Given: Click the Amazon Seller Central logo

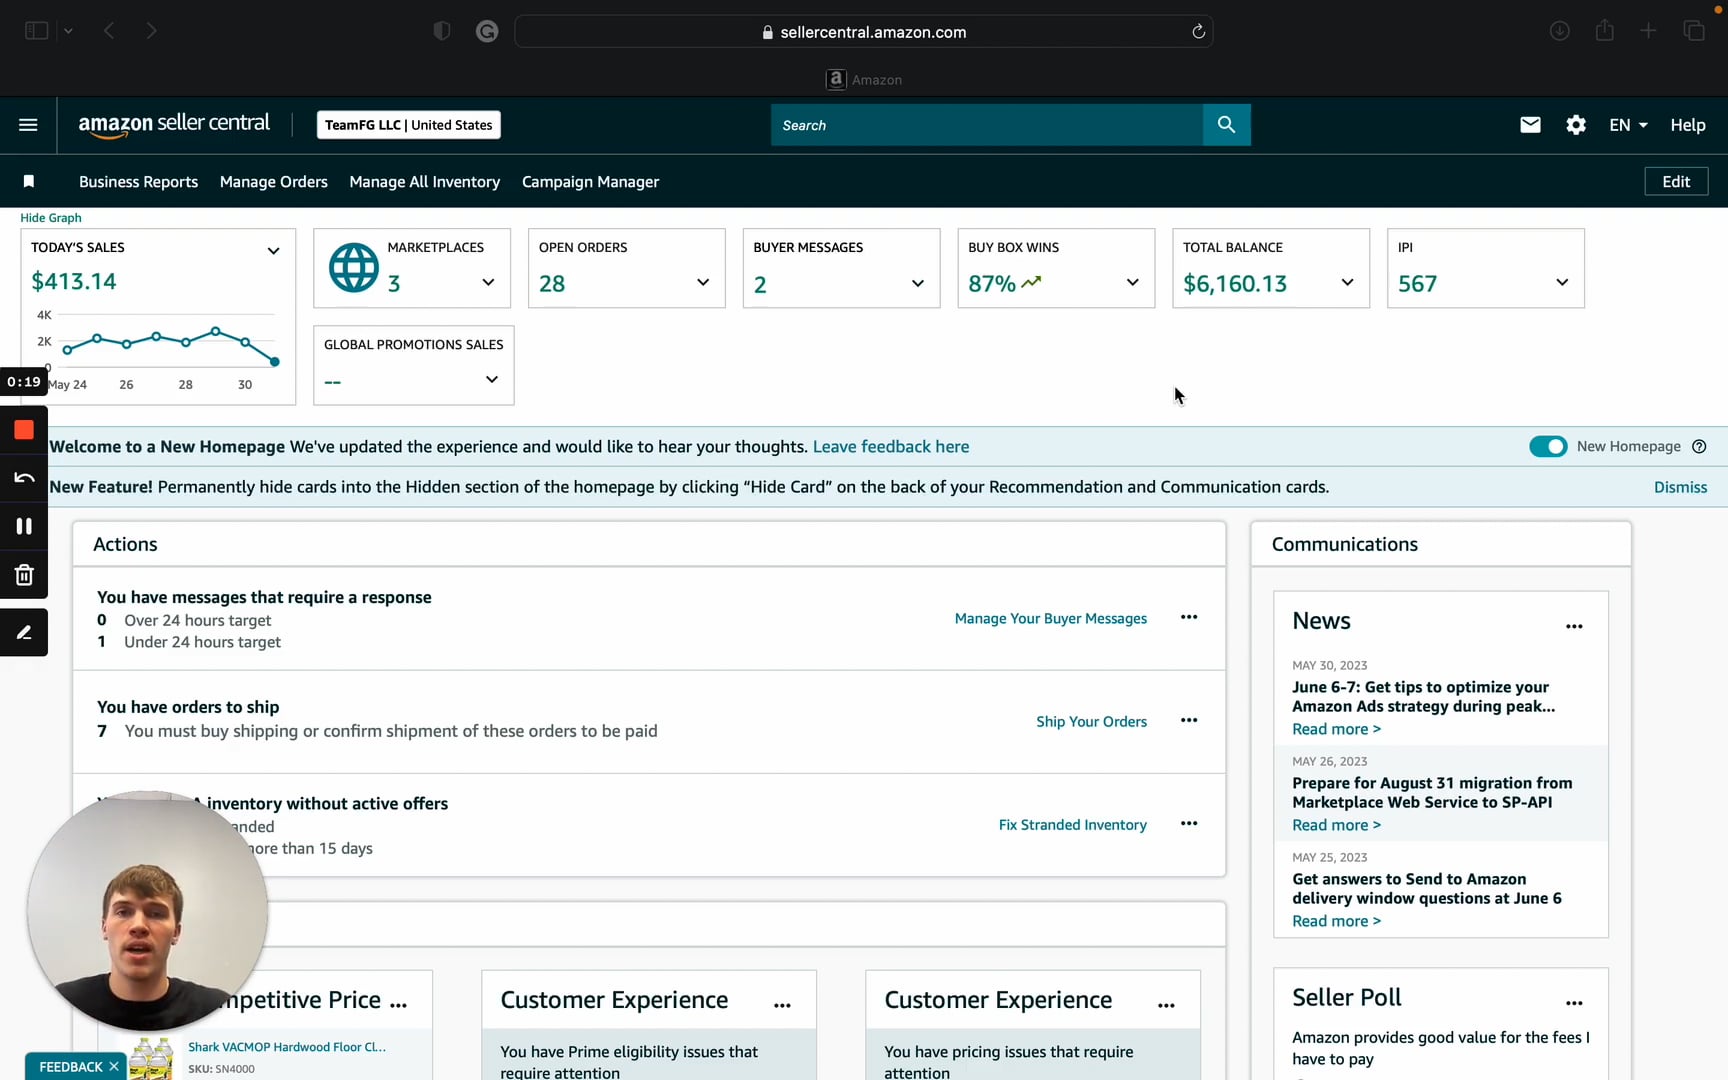Looking at the screenshot, I should [x=174, y=125].
